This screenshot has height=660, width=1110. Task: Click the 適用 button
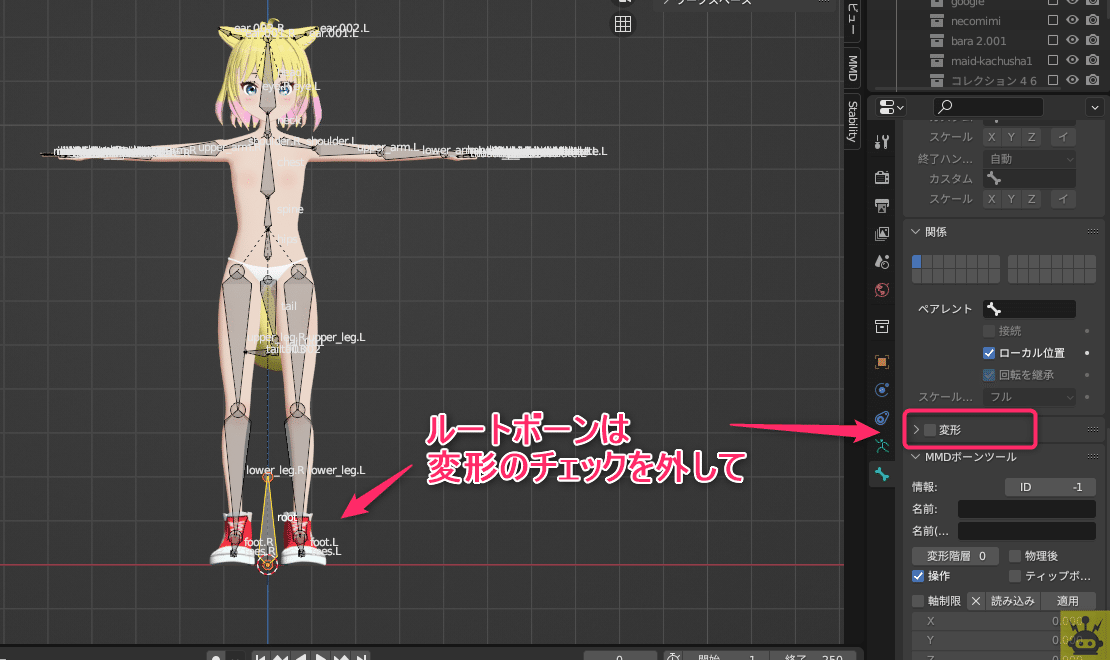1068,601
